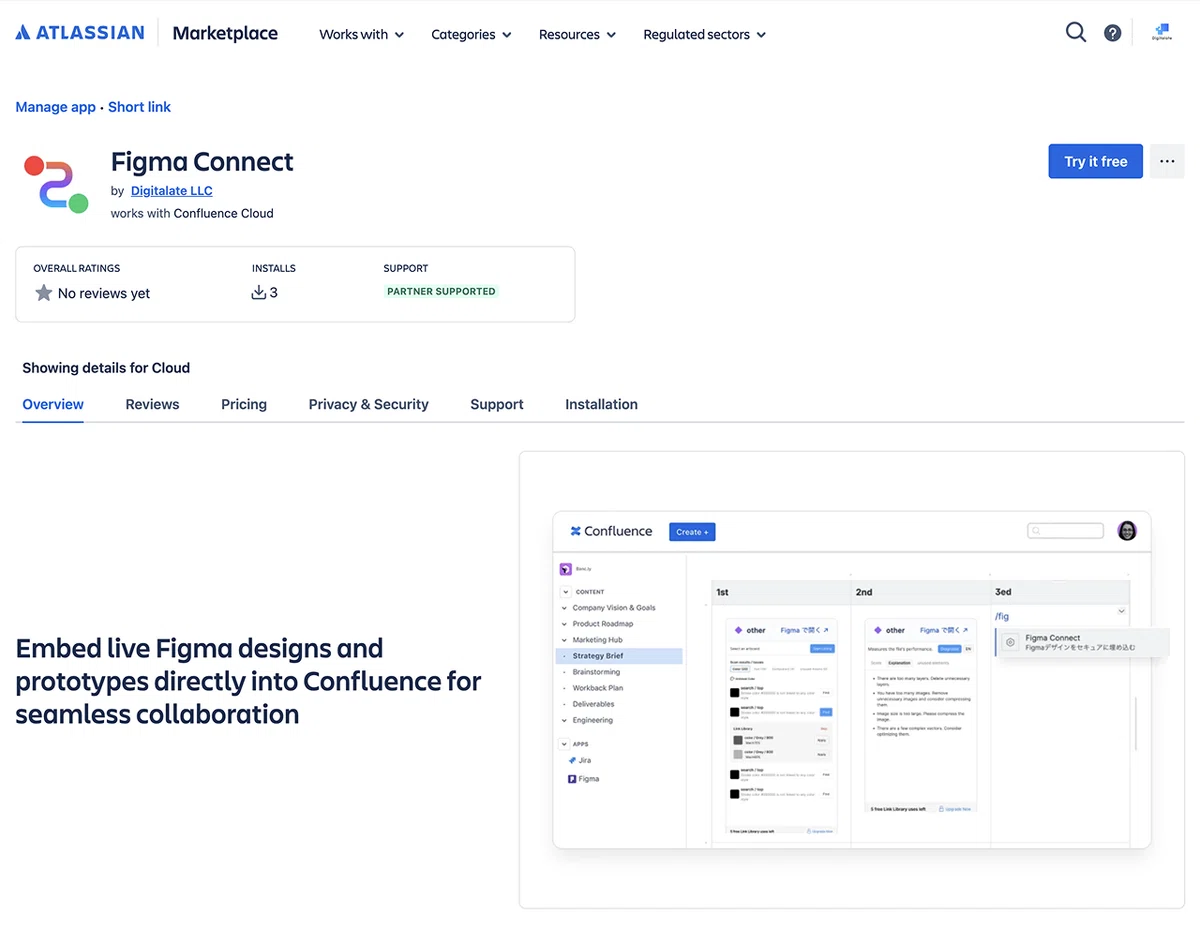Click the Partner Supported badge
The height and width of the screenshot is (931, 1200).
point(441,291)
